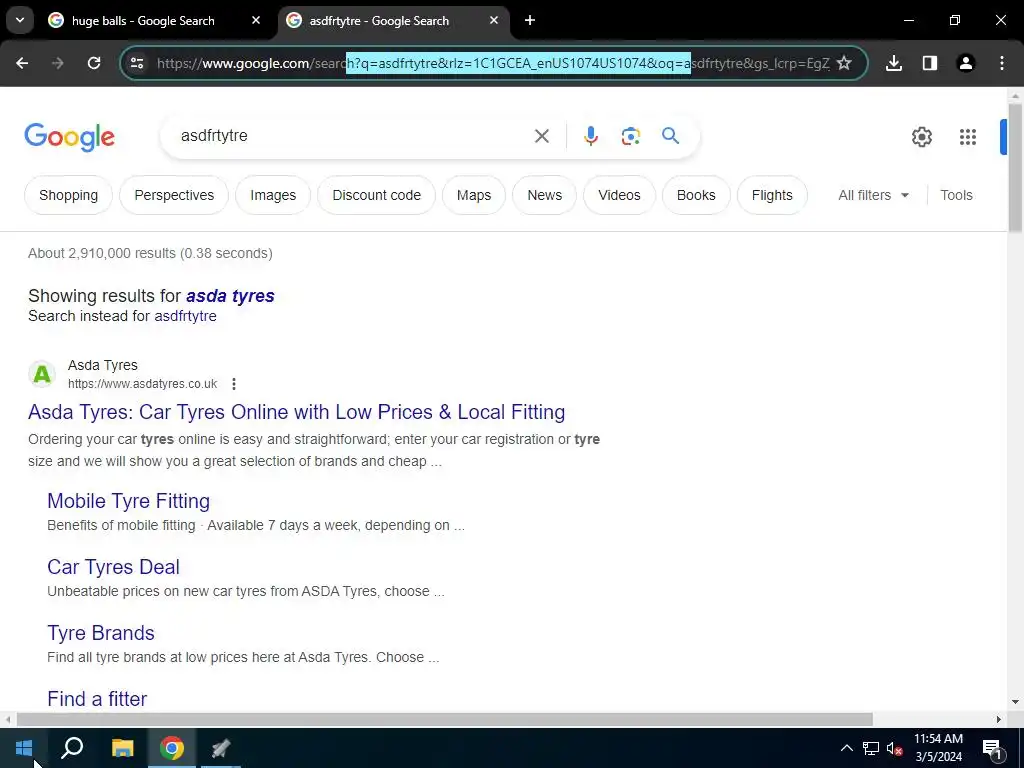Open Asda Tyres: Car Tyres Online result
Viewport: 1024px width, 768px height.
(x=296, y=412)
